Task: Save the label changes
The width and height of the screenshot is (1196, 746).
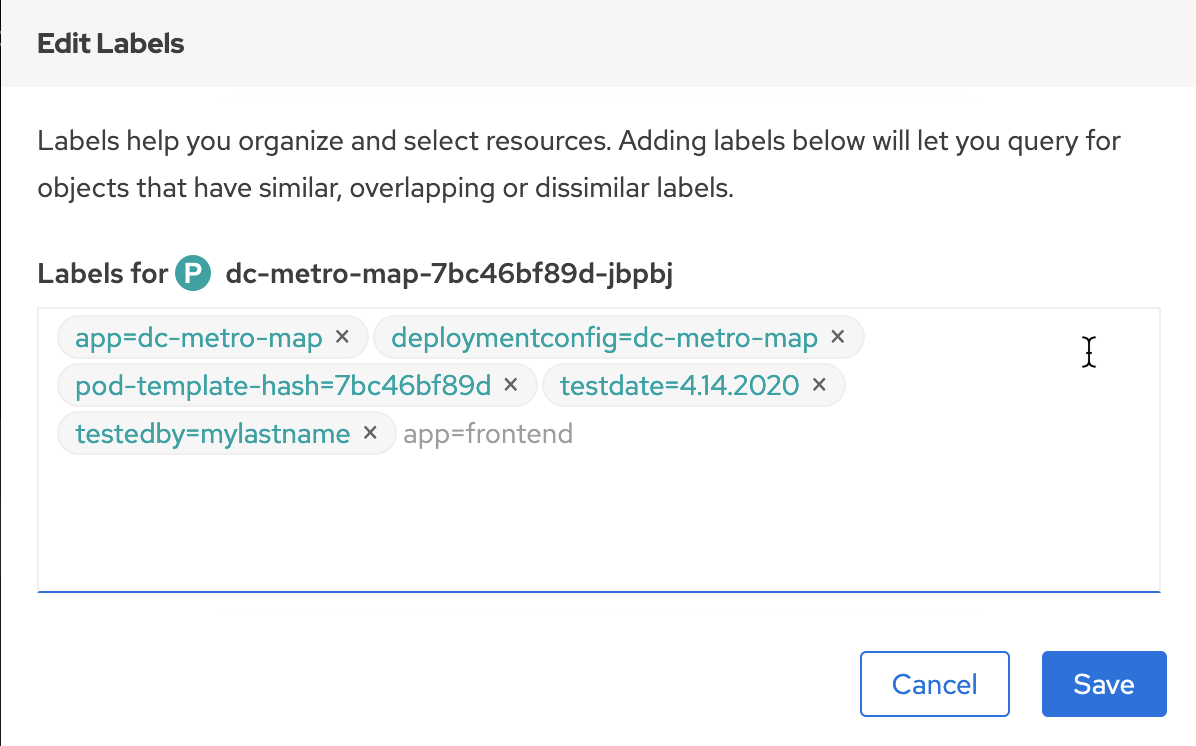Action: (x=1104, y=684)
